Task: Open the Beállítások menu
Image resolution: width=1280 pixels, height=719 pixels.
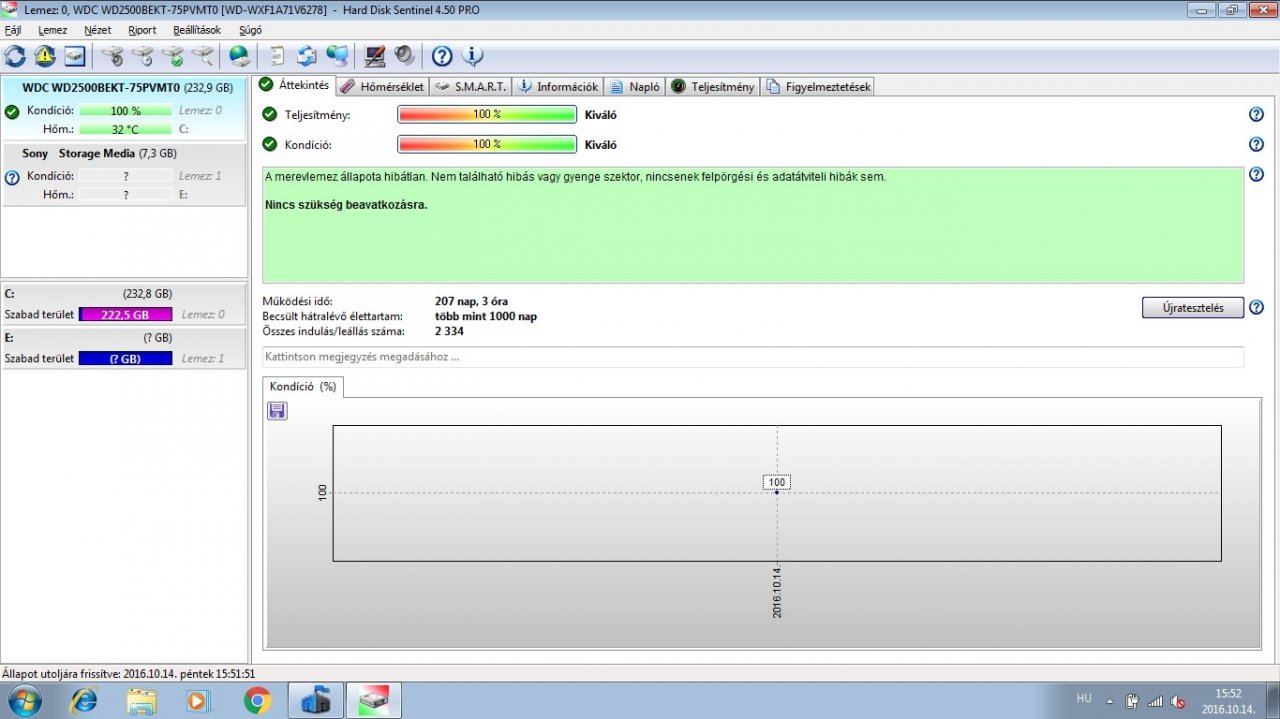Action: [197, 30]
